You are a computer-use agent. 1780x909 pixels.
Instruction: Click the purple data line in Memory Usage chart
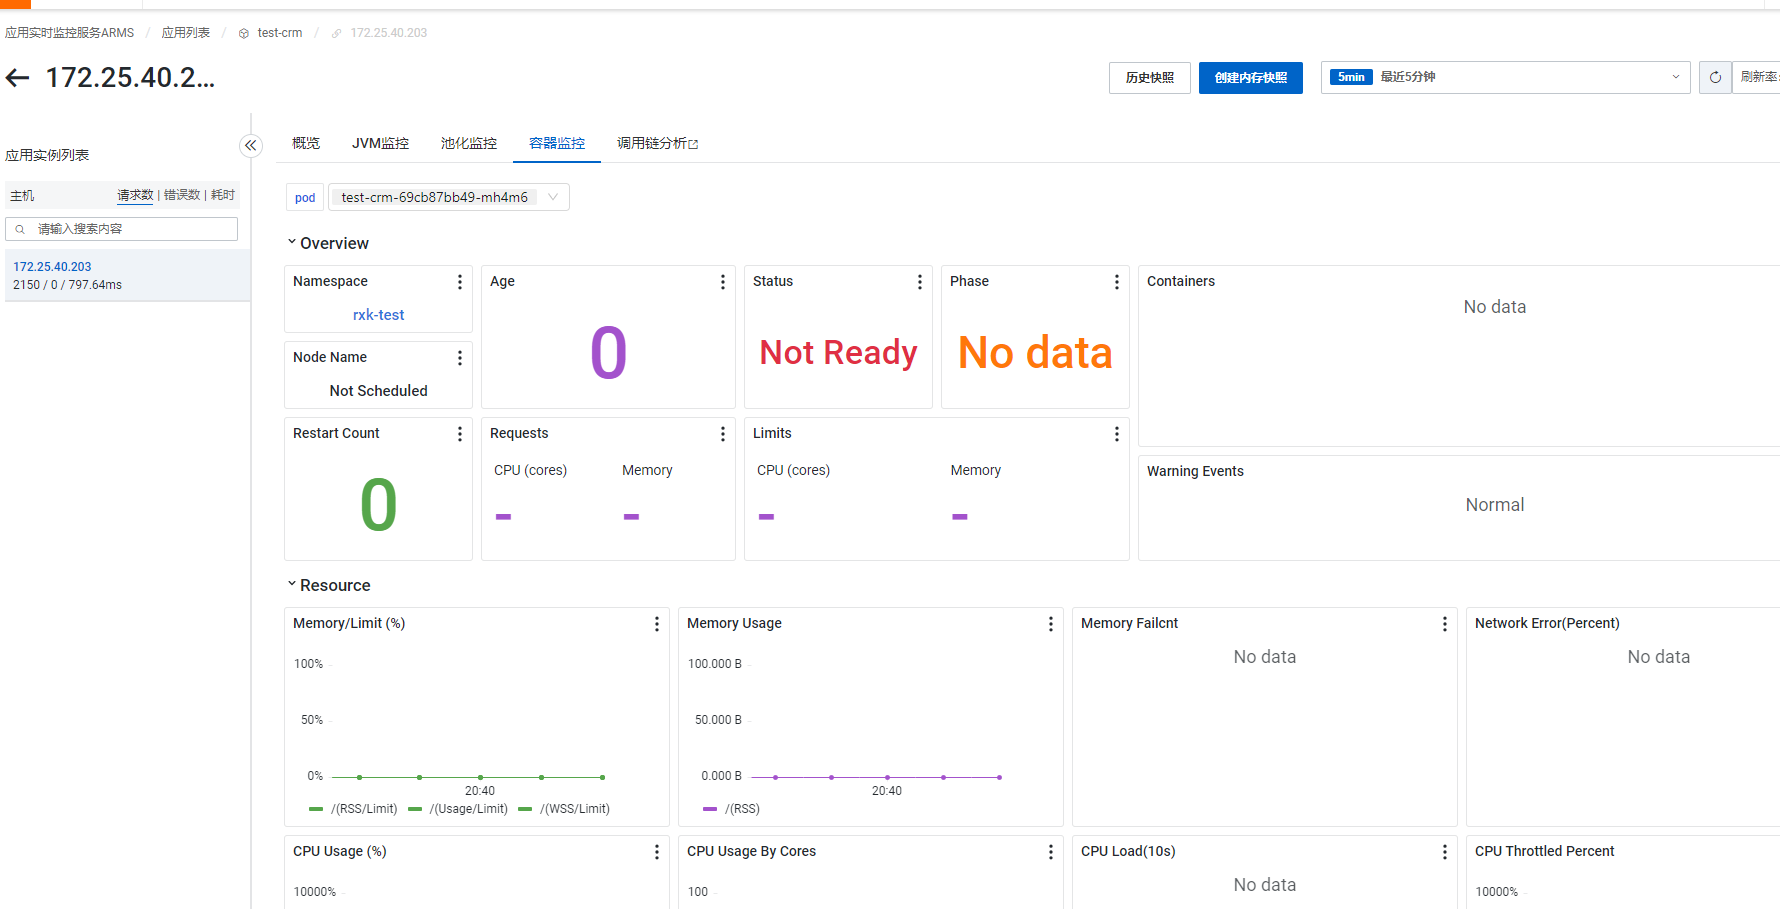[885, 777]
